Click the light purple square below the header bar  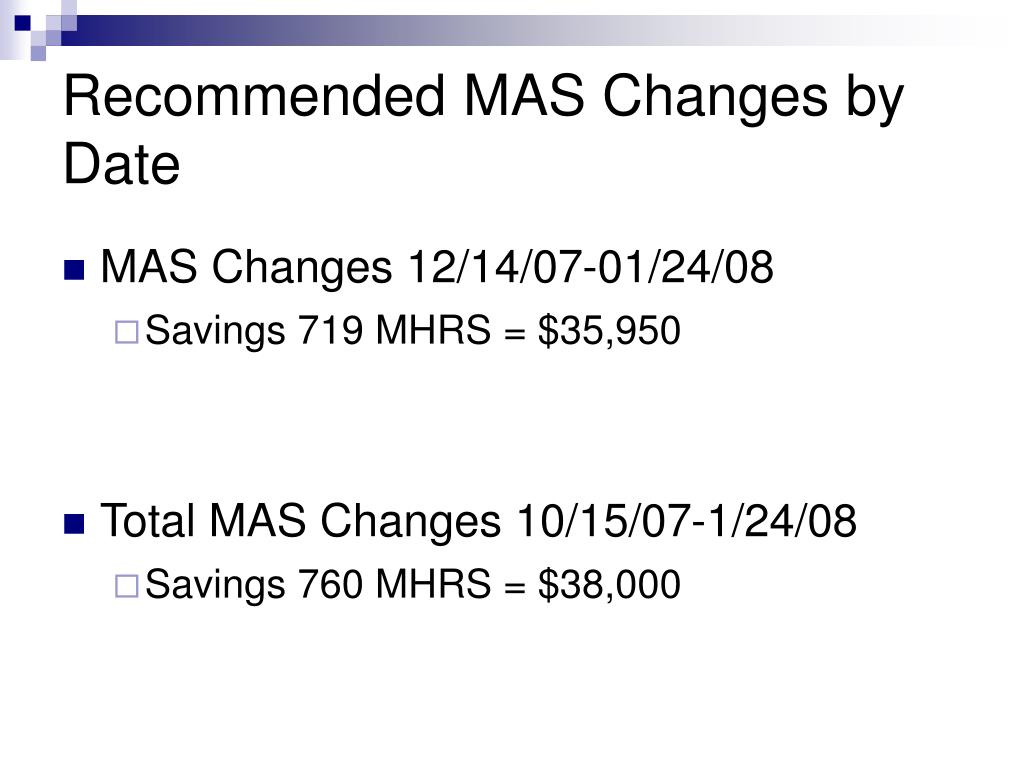pos(38,53)
